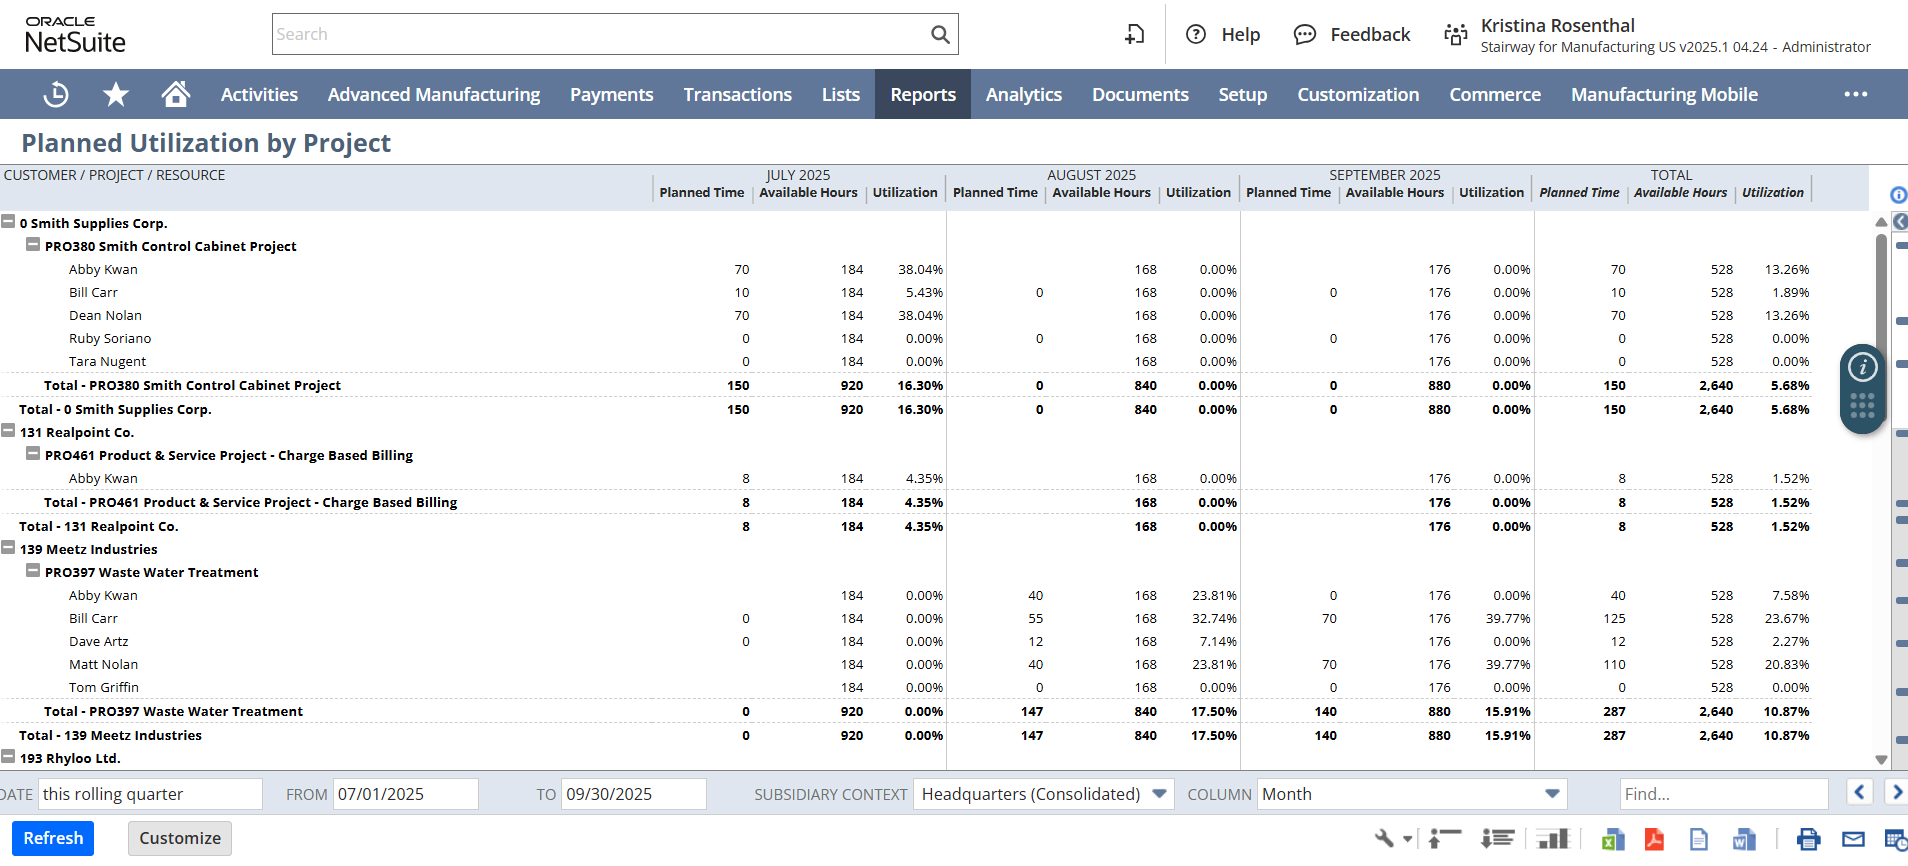Click the Refresh button
1908x866 pixels.
(53, 838)
